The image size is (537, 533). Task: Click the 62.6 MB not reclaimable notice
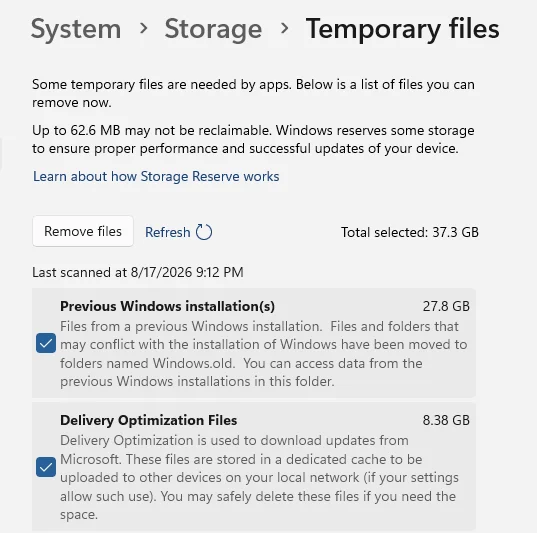click(253, 139)
